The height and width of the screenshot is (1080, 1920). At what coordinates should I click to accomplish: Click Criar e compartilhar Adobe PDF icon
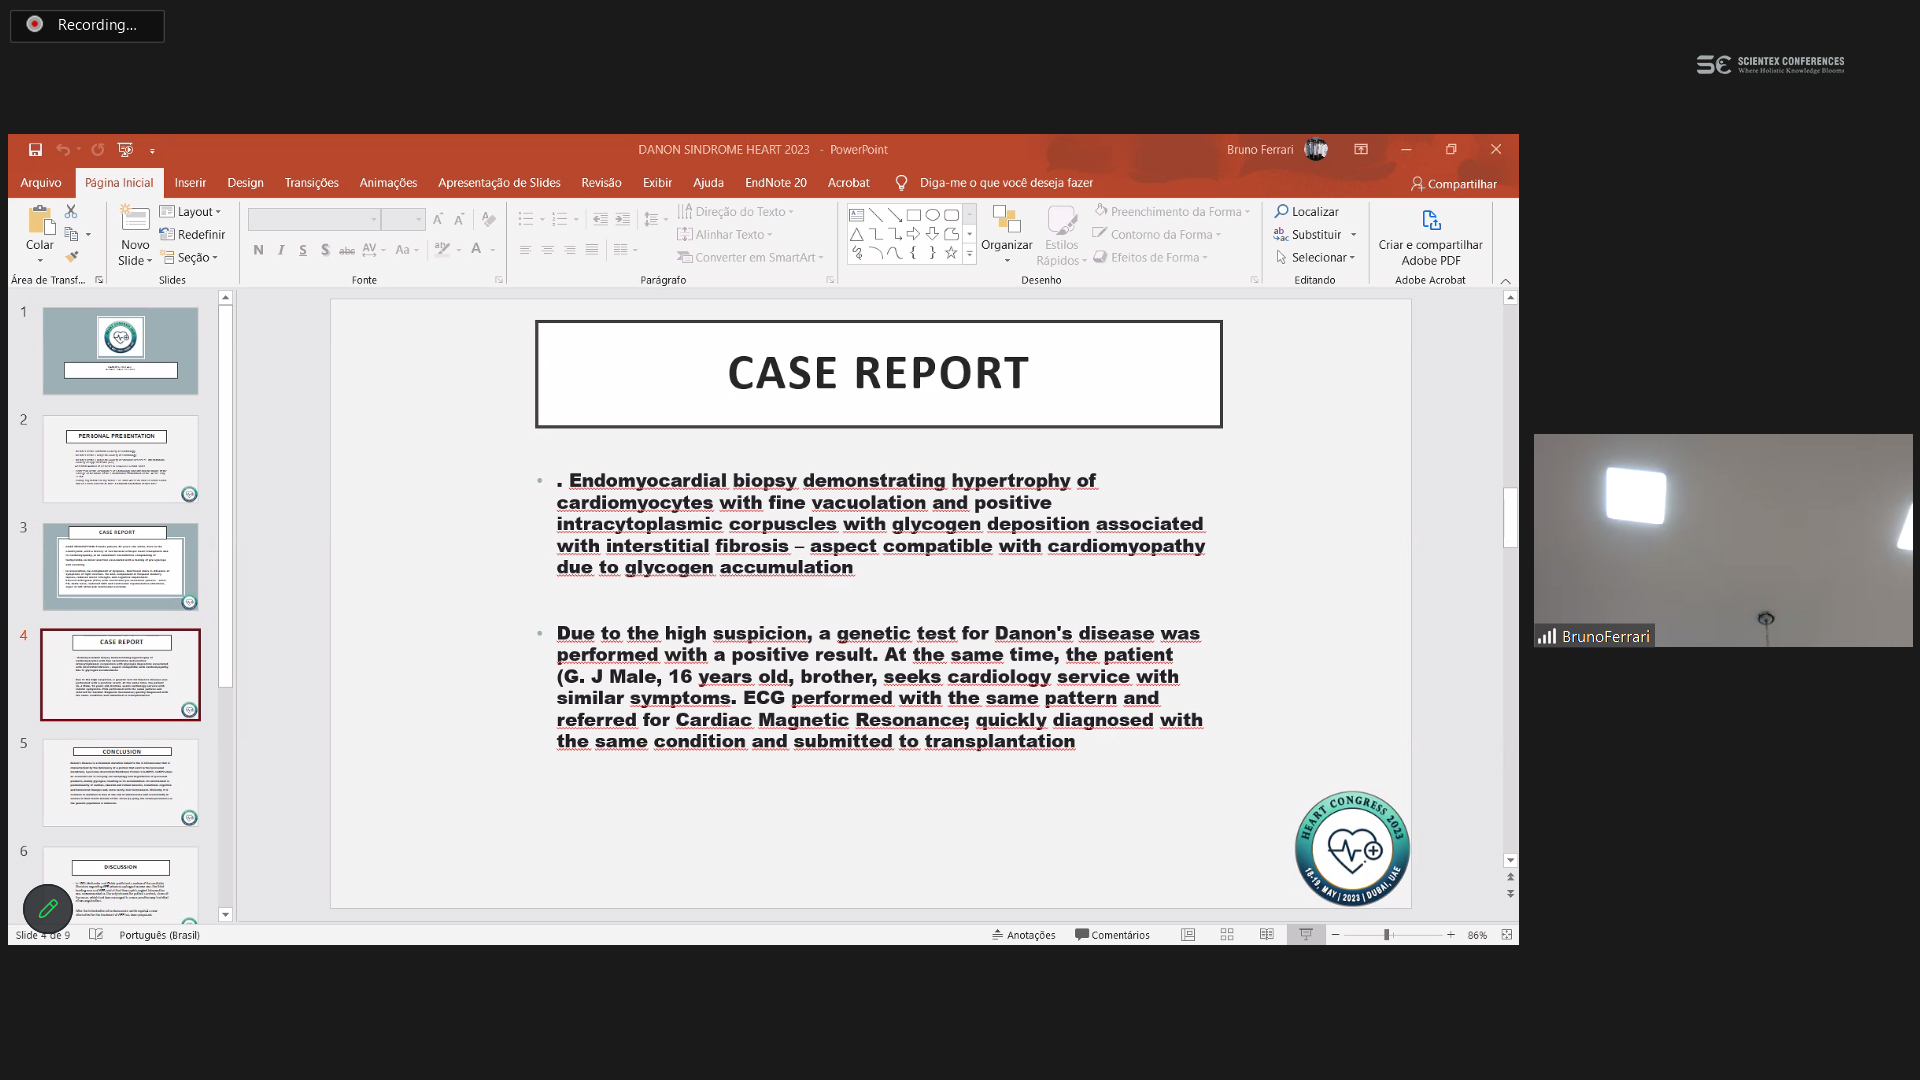(1430, 220)
